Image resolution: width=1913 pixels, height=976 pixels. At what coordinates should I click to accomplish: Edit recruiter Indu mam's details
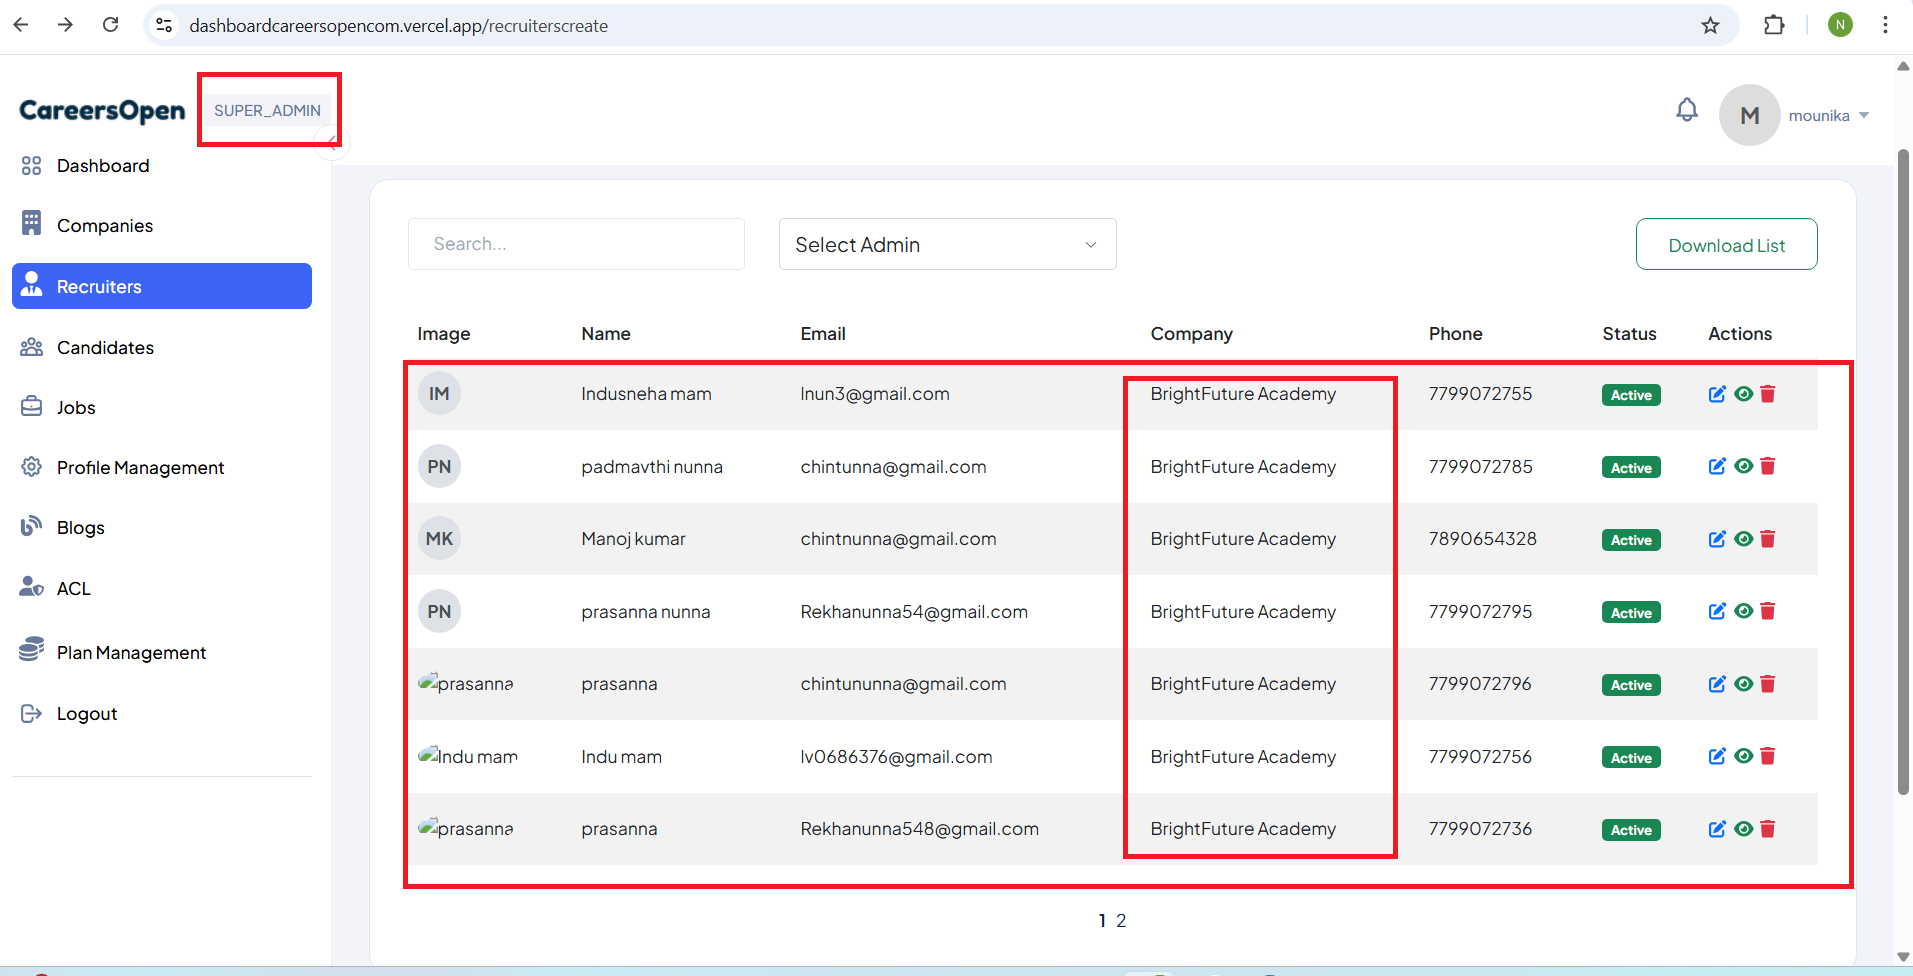coord(1717,757)
